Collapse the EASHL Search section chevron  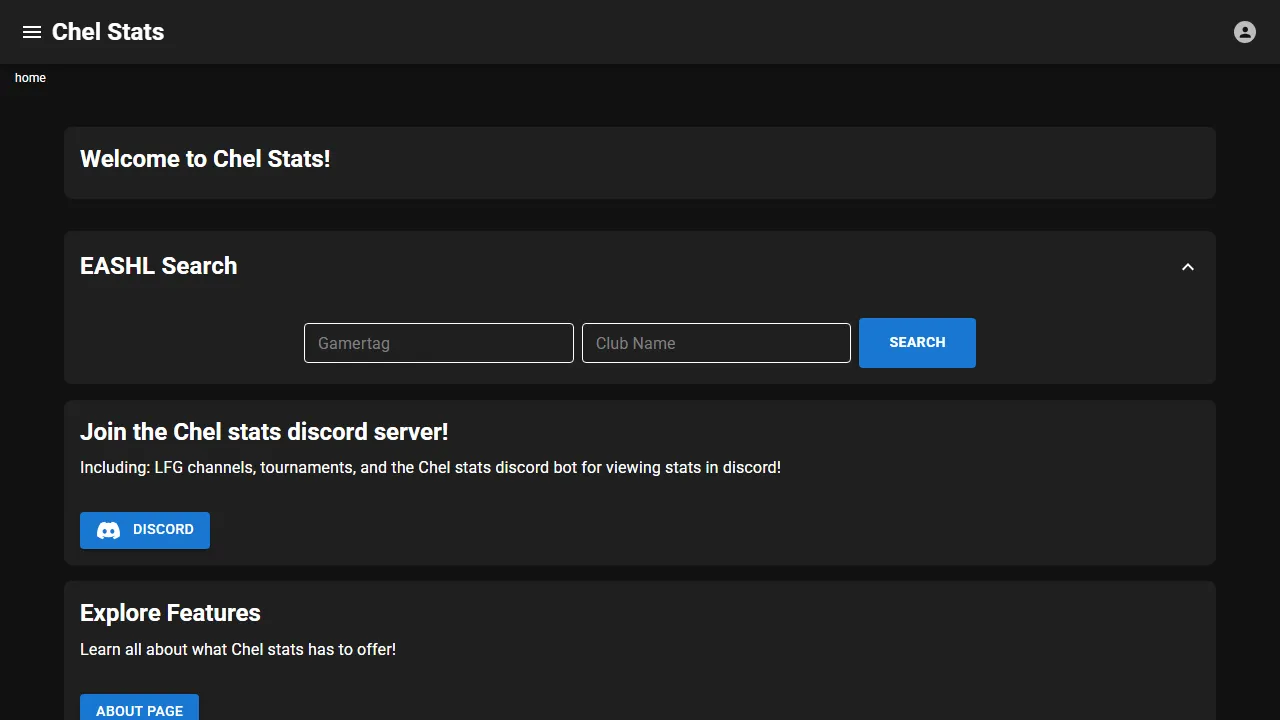[1188, 267]
